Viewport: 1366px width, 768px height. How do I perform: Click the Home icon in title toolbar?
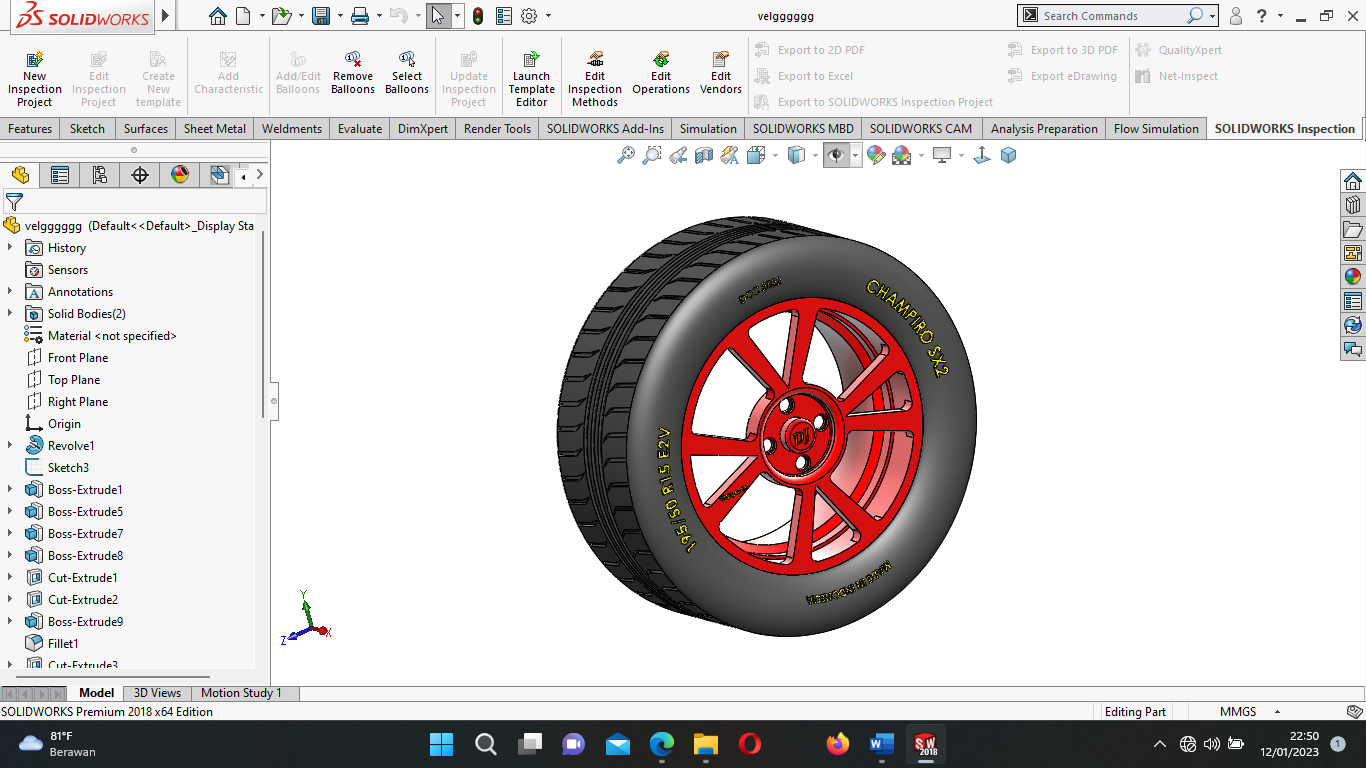click(x=218, y=16)
